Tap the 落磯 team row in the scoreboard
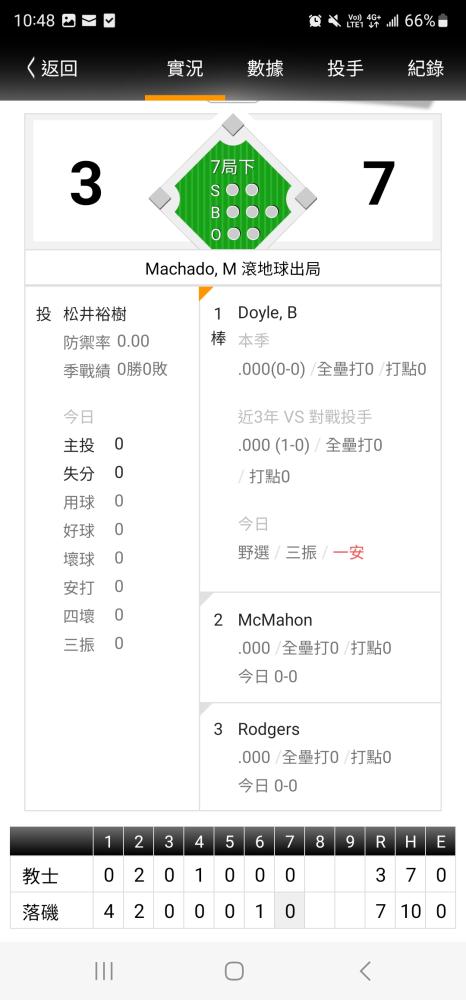 233,912
